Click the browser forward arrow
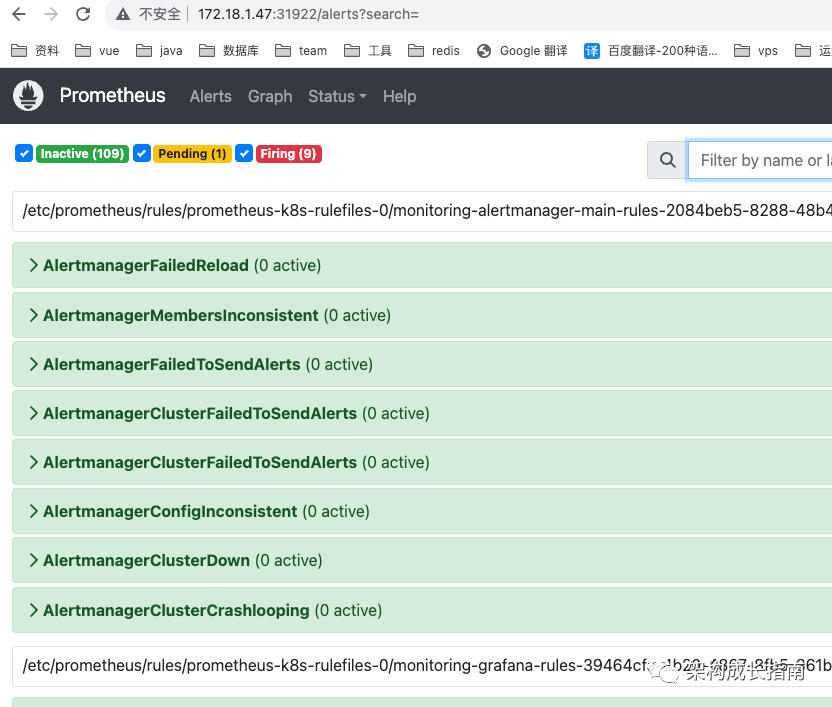The image size is (832, 707). click(51, 14)
